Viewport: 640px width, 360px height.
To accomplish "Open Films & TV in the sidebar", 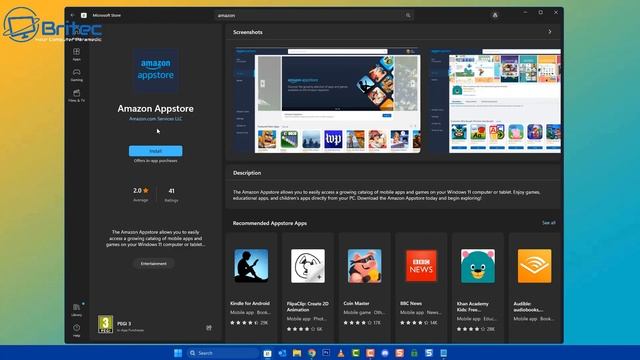I will coord(76,96).
